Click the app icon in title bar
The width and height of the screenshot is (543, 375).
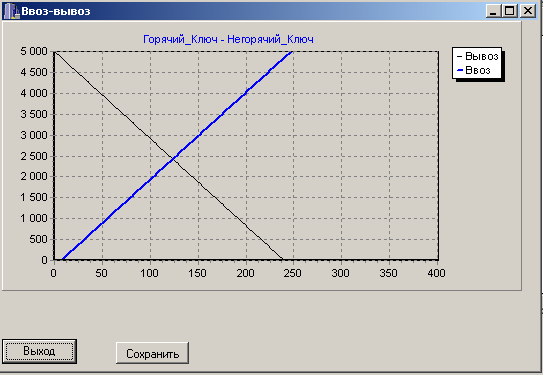click(11, 11)
